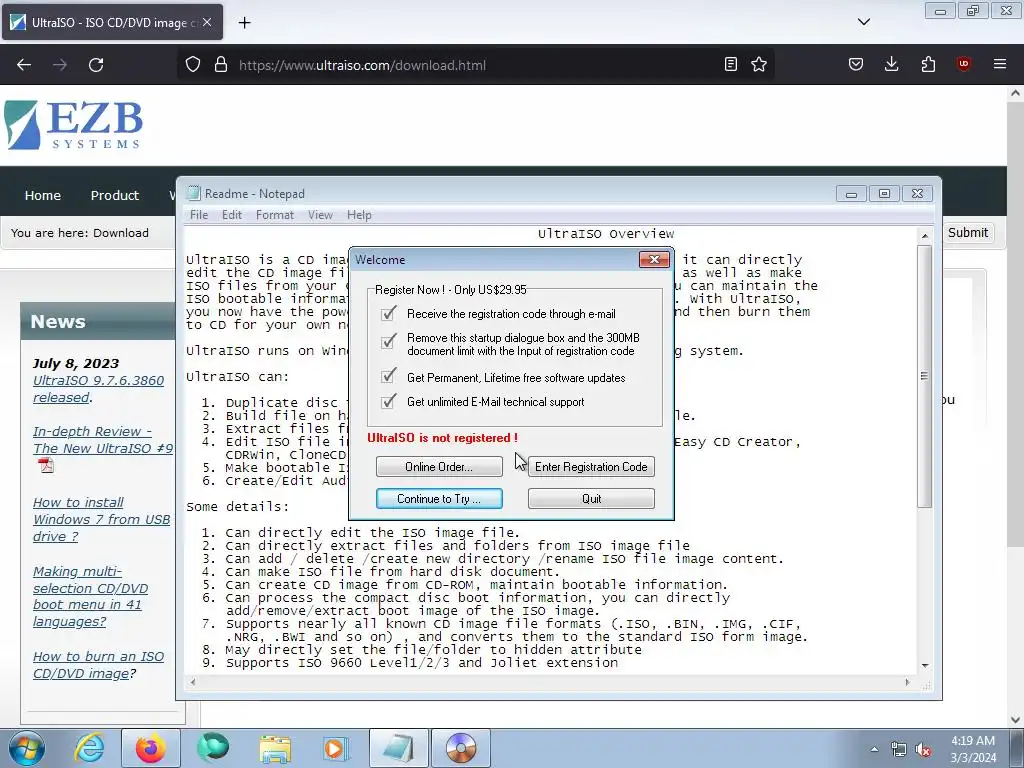Image resolution: width=1024 pixels, height=768 pixels.
Task: Open the Notepad Edit menu
Action: pos(232,215)
